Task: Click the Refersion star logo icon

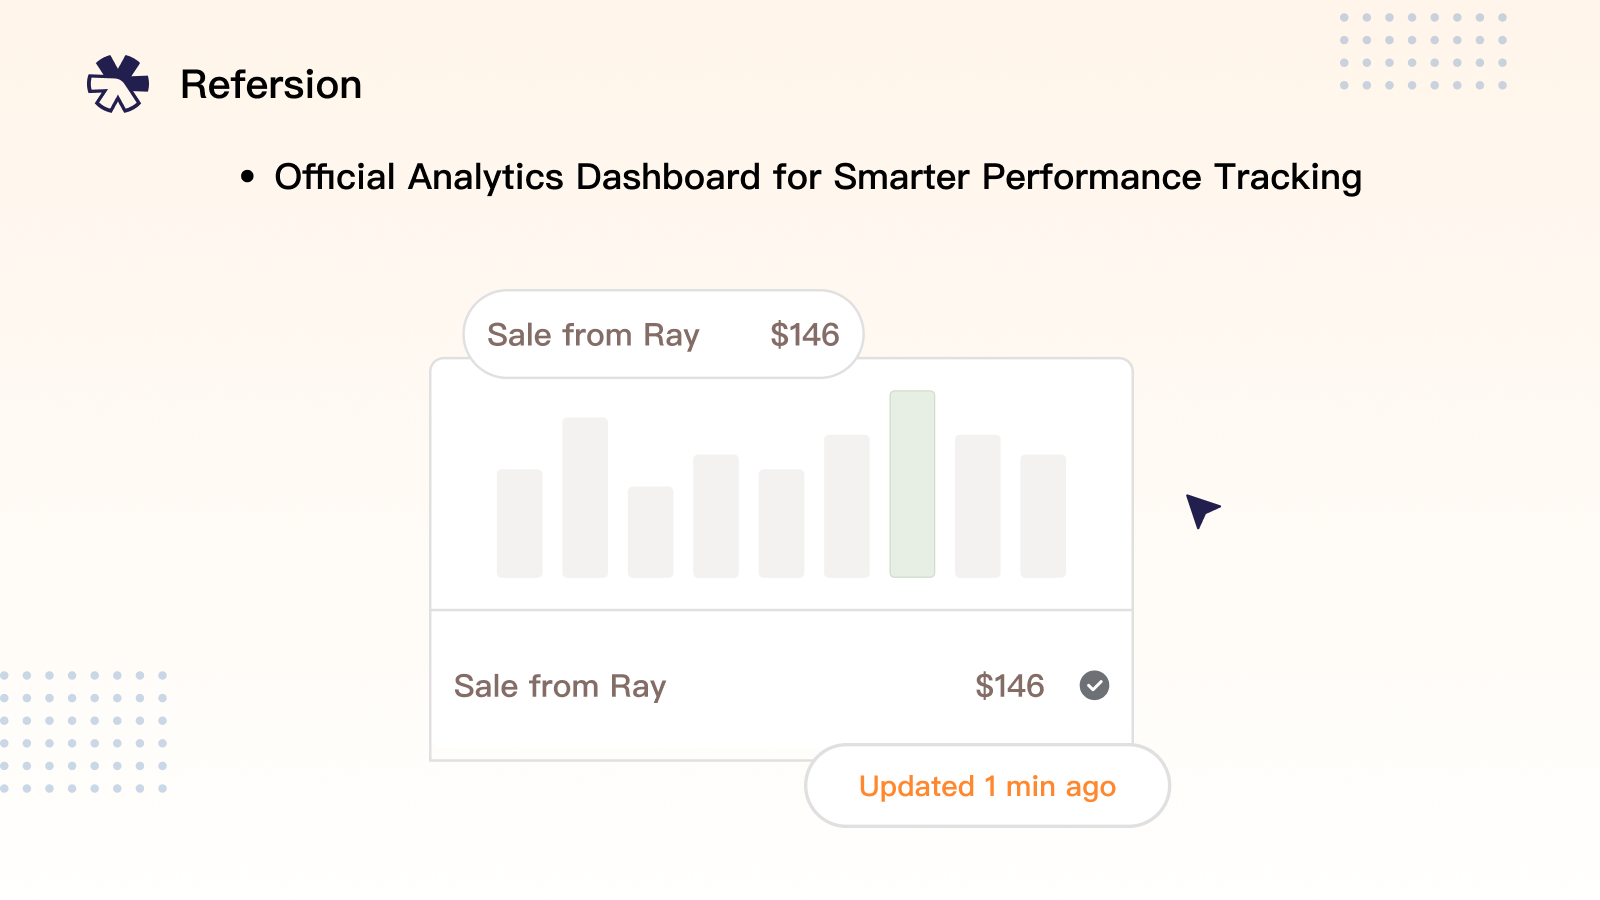Action: click(118, 84)
